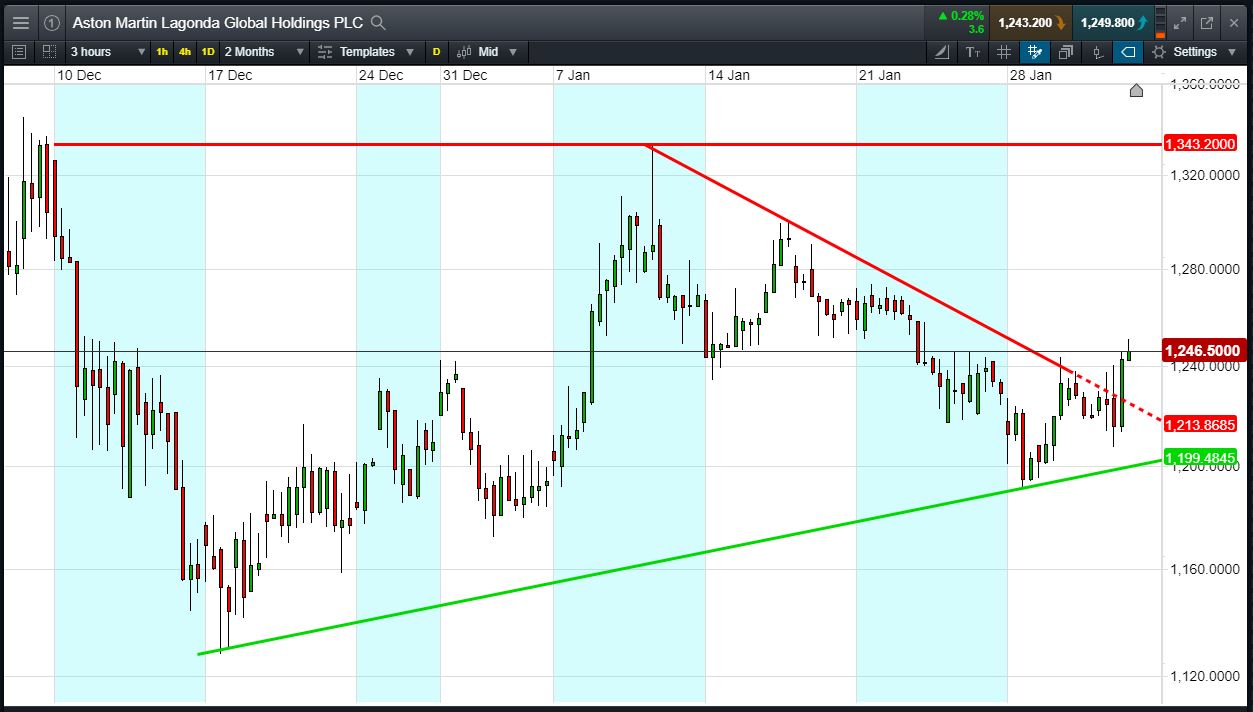Open the hamburger main menu

click(21, 22)
